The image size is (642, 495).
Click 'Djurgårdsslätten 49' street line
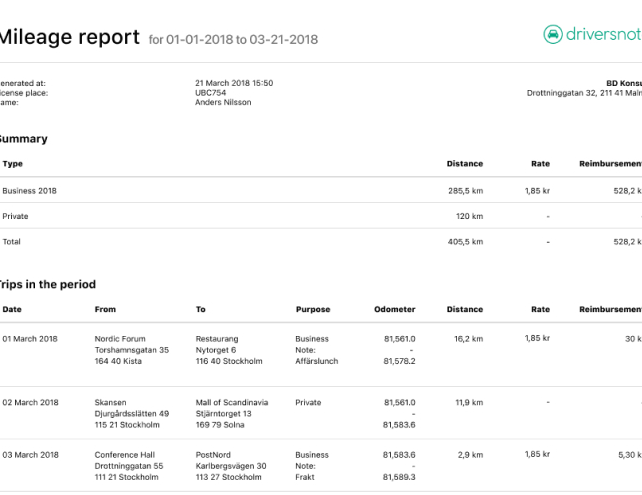tap(132, 414)
